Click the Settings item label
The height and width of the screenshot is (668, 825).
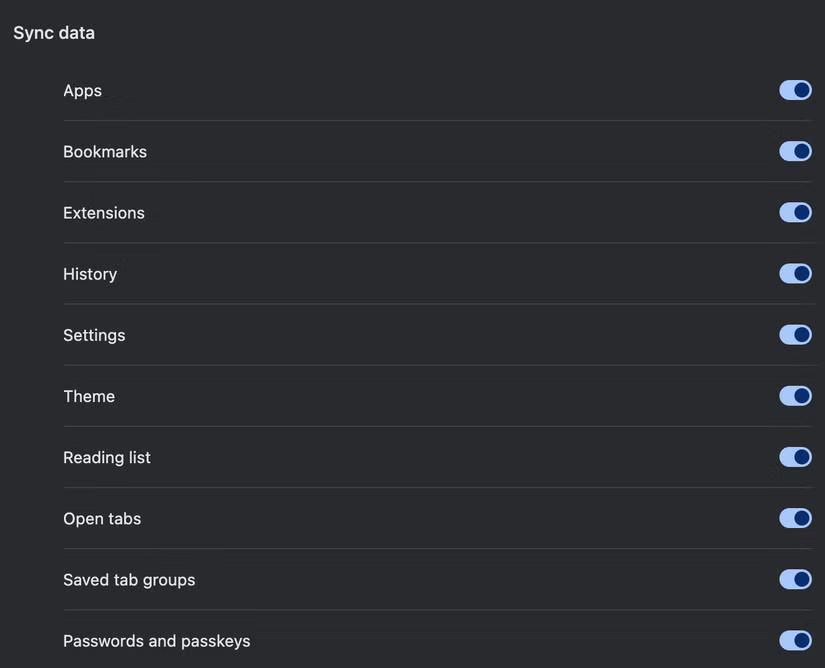point(94,334)
